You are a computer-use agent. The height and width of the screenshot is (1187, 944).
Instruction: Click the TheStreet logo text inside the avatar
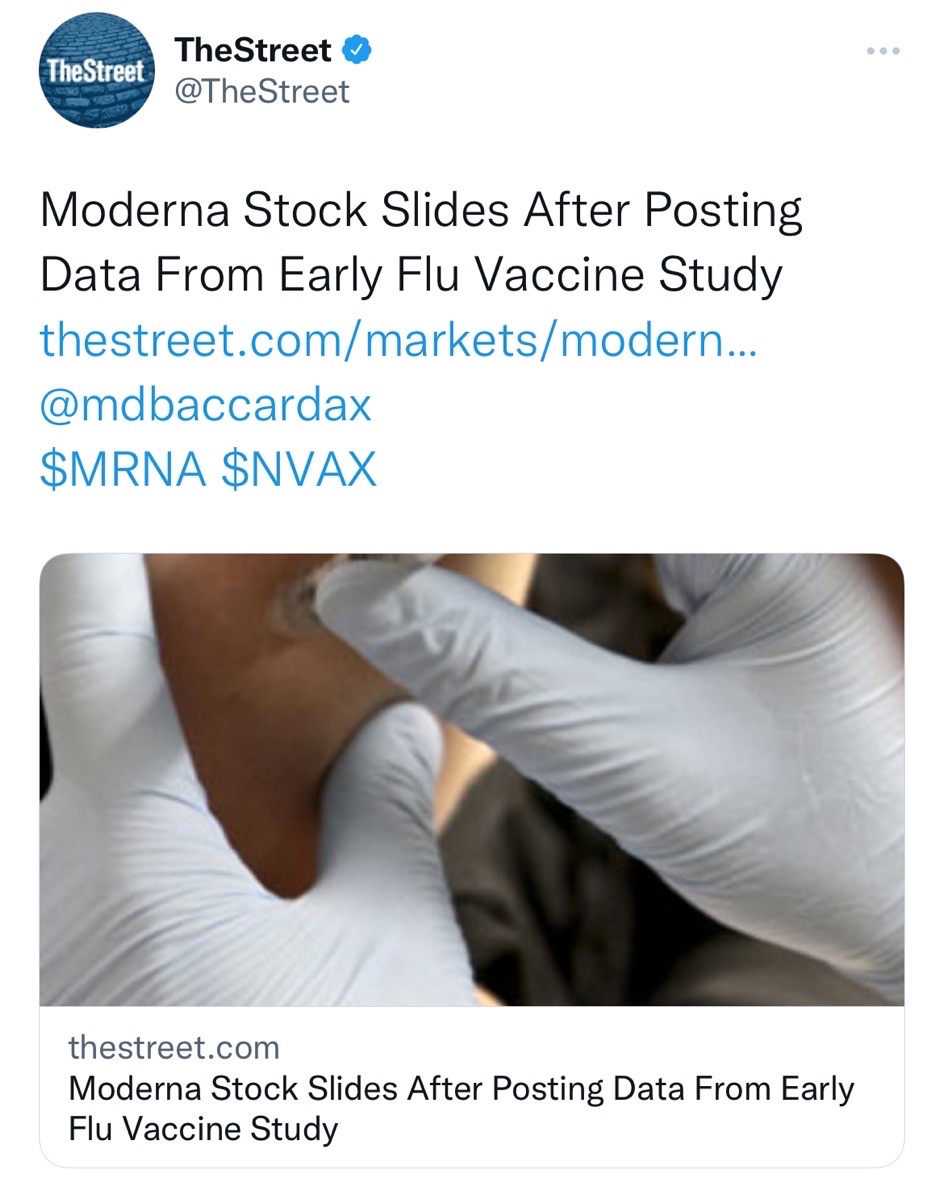(x=96, y=71)
